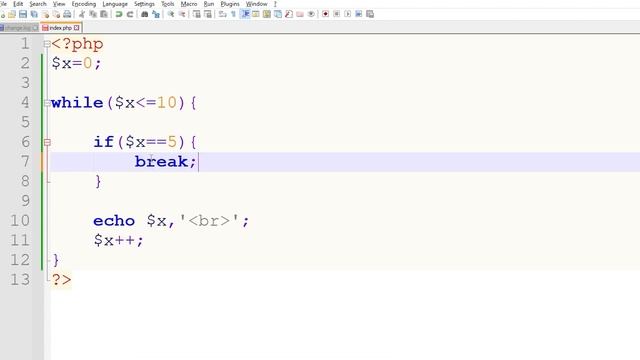Click the 'while' keyword on line 4
The image size is (640, 360).
77,102
